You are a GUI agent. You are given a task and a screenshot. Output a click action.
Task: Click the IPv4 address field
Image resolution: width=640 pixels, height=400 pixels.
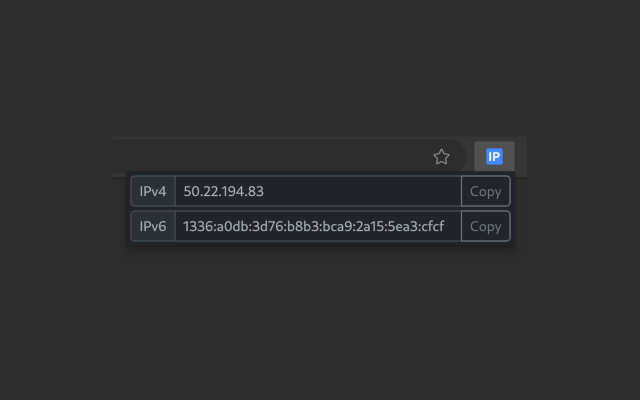pos(317,191)
